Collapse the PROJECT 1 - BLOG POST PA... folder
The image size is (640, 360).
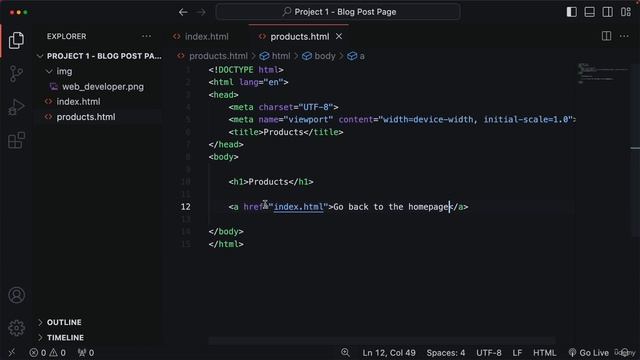pos(100,56)
